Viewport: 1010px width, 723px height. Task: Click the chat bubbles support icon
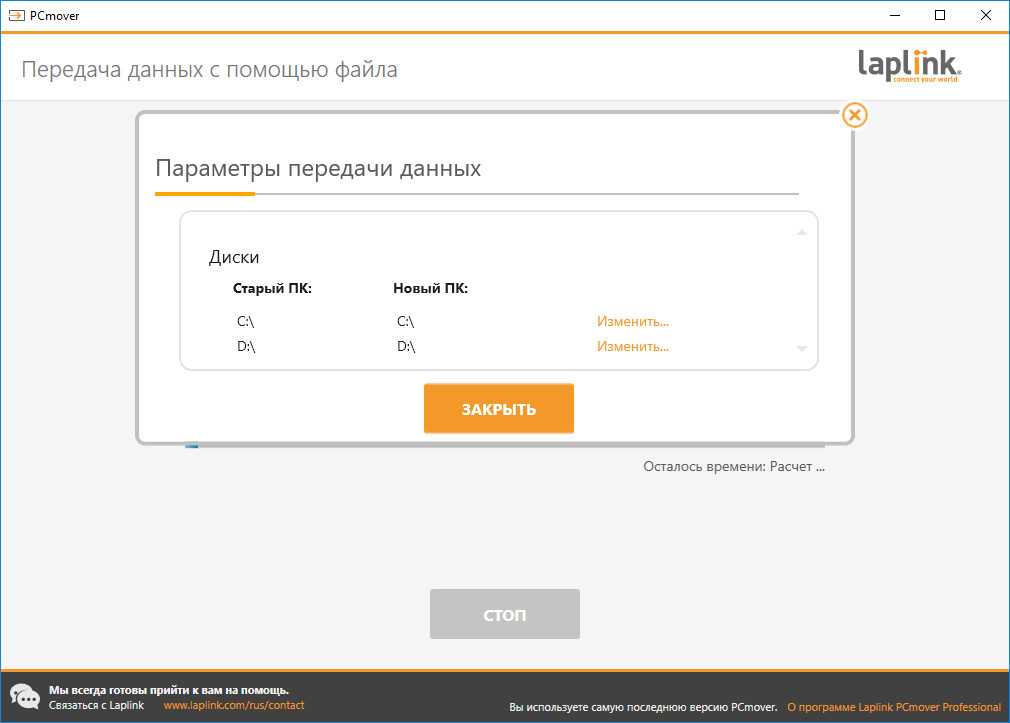(x=24, y=697)
